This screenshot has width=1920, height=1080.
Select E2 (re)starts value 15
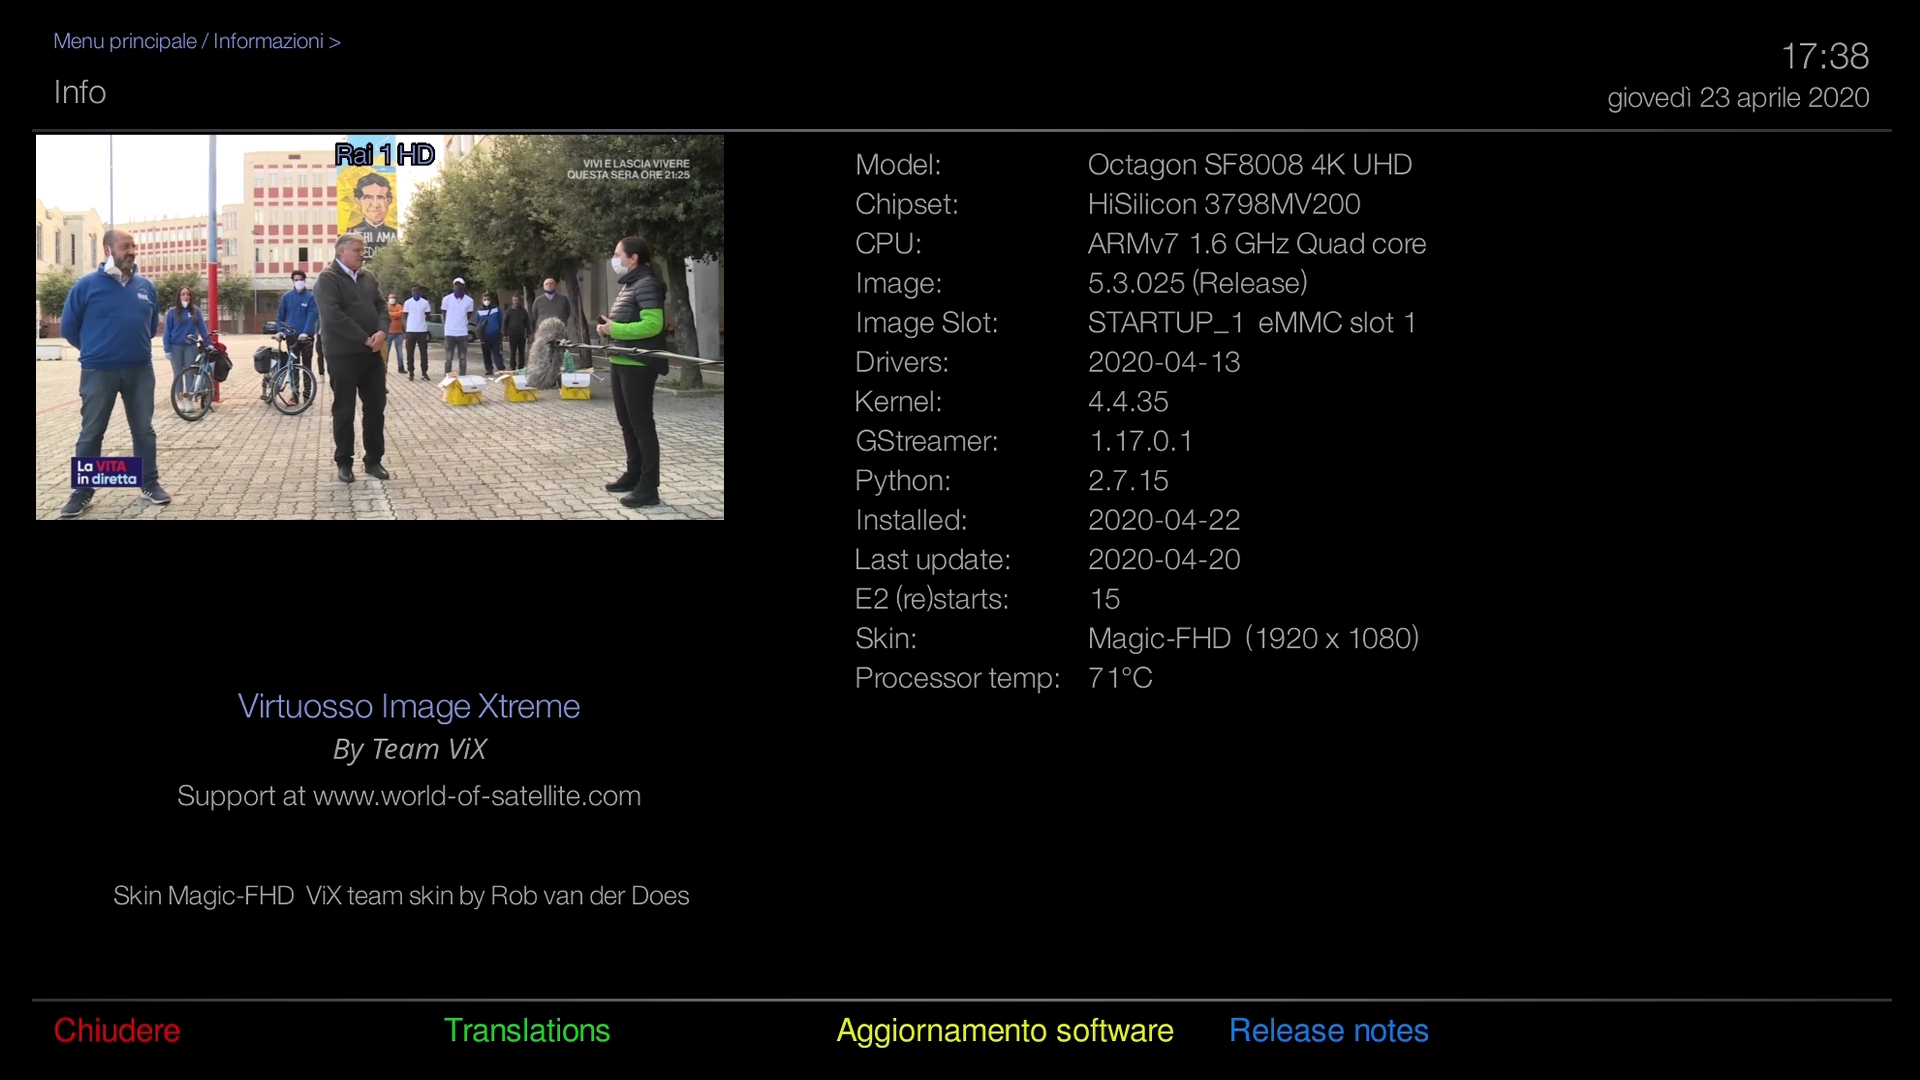(1105, 599)
